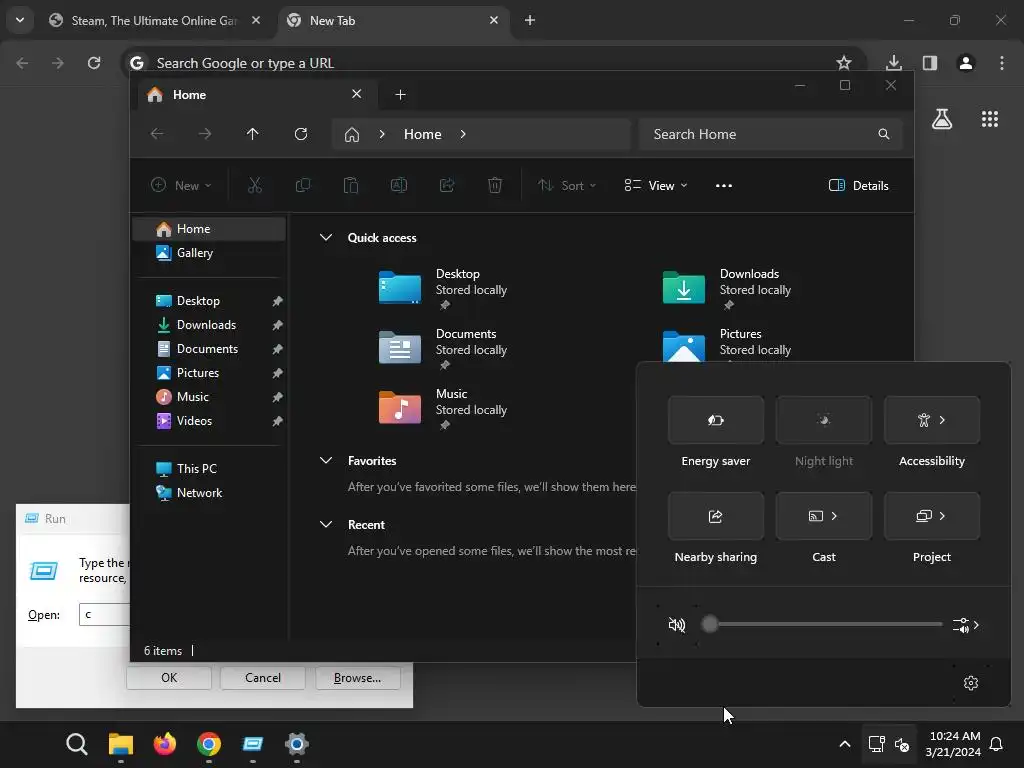Select Gallery in the navigation pane

(209, 253)
